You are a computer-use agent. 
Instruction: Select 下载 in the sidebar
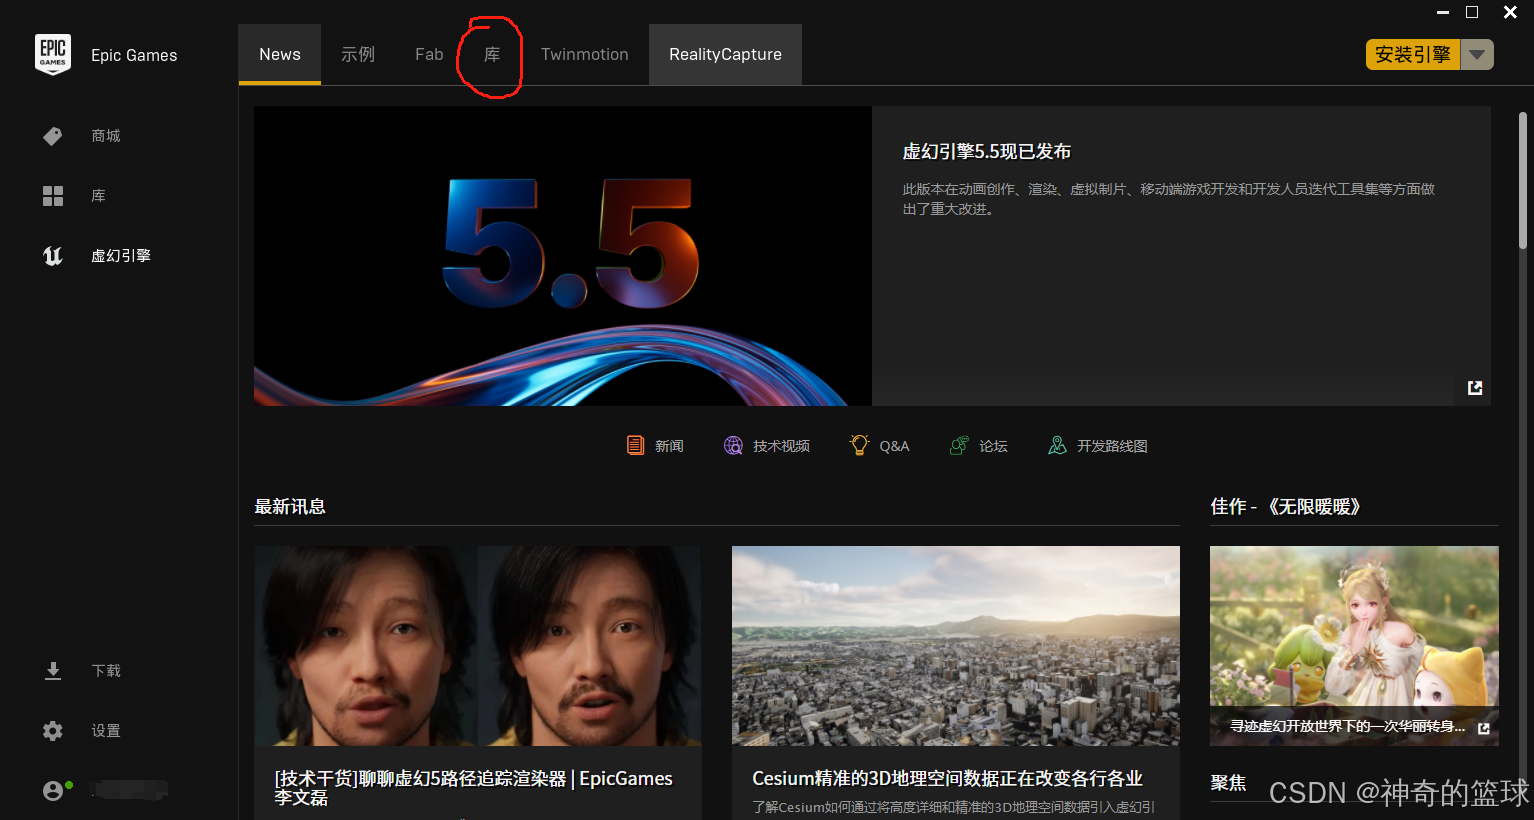click(106, 671)
